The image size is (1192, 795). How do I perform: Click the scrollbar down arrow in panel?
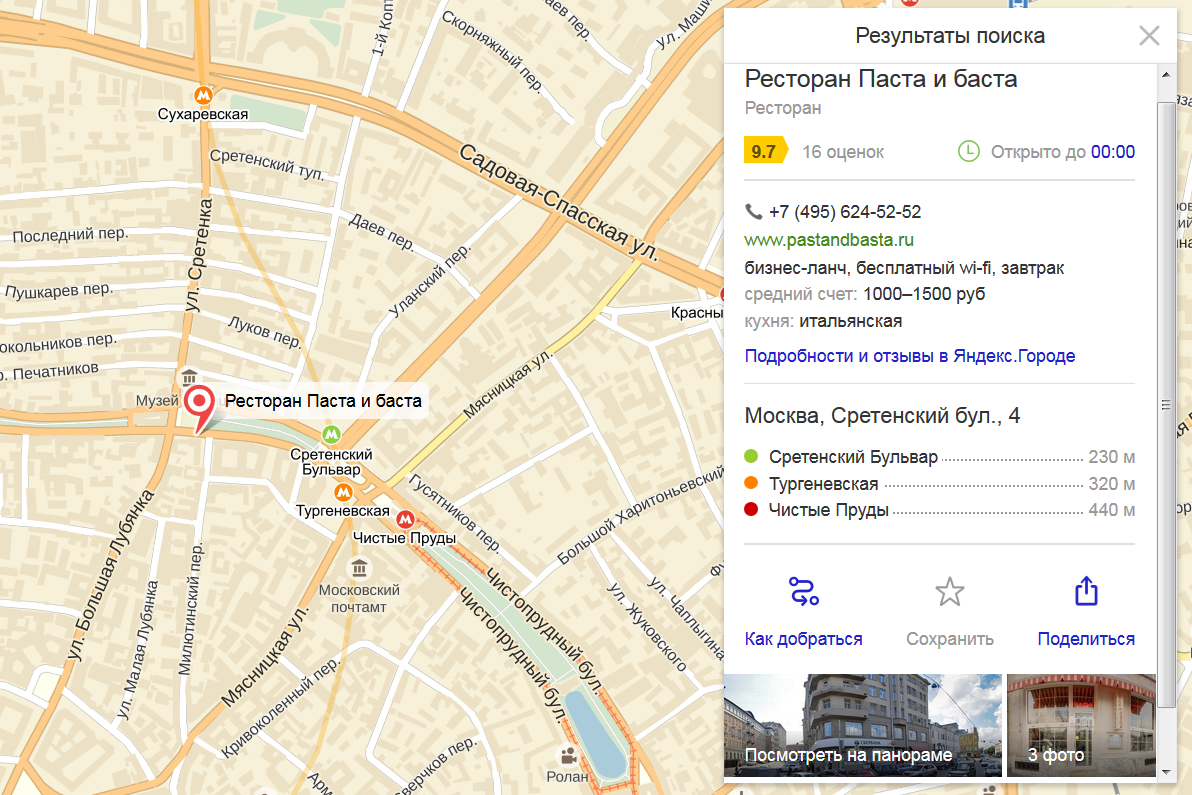coord(1166,772)
